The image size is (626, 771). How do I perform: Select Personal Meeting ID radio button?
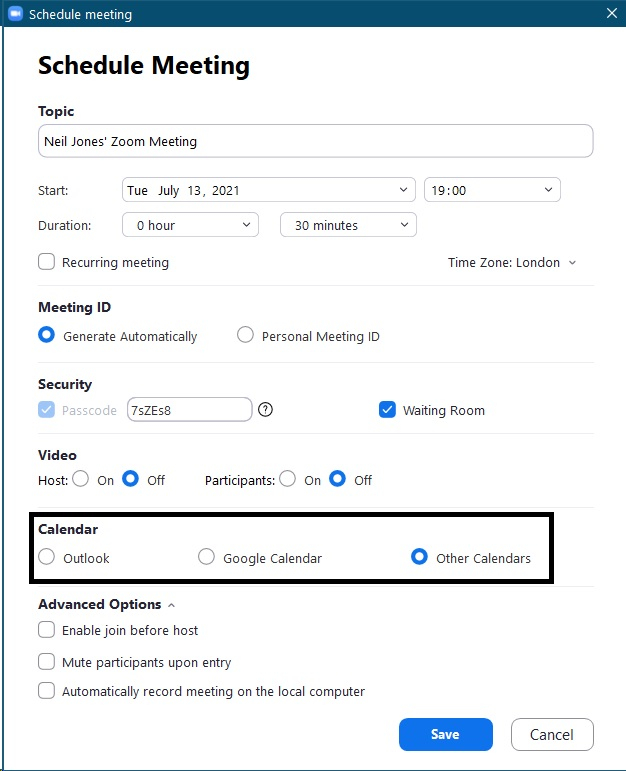click(x=245, y=335)
